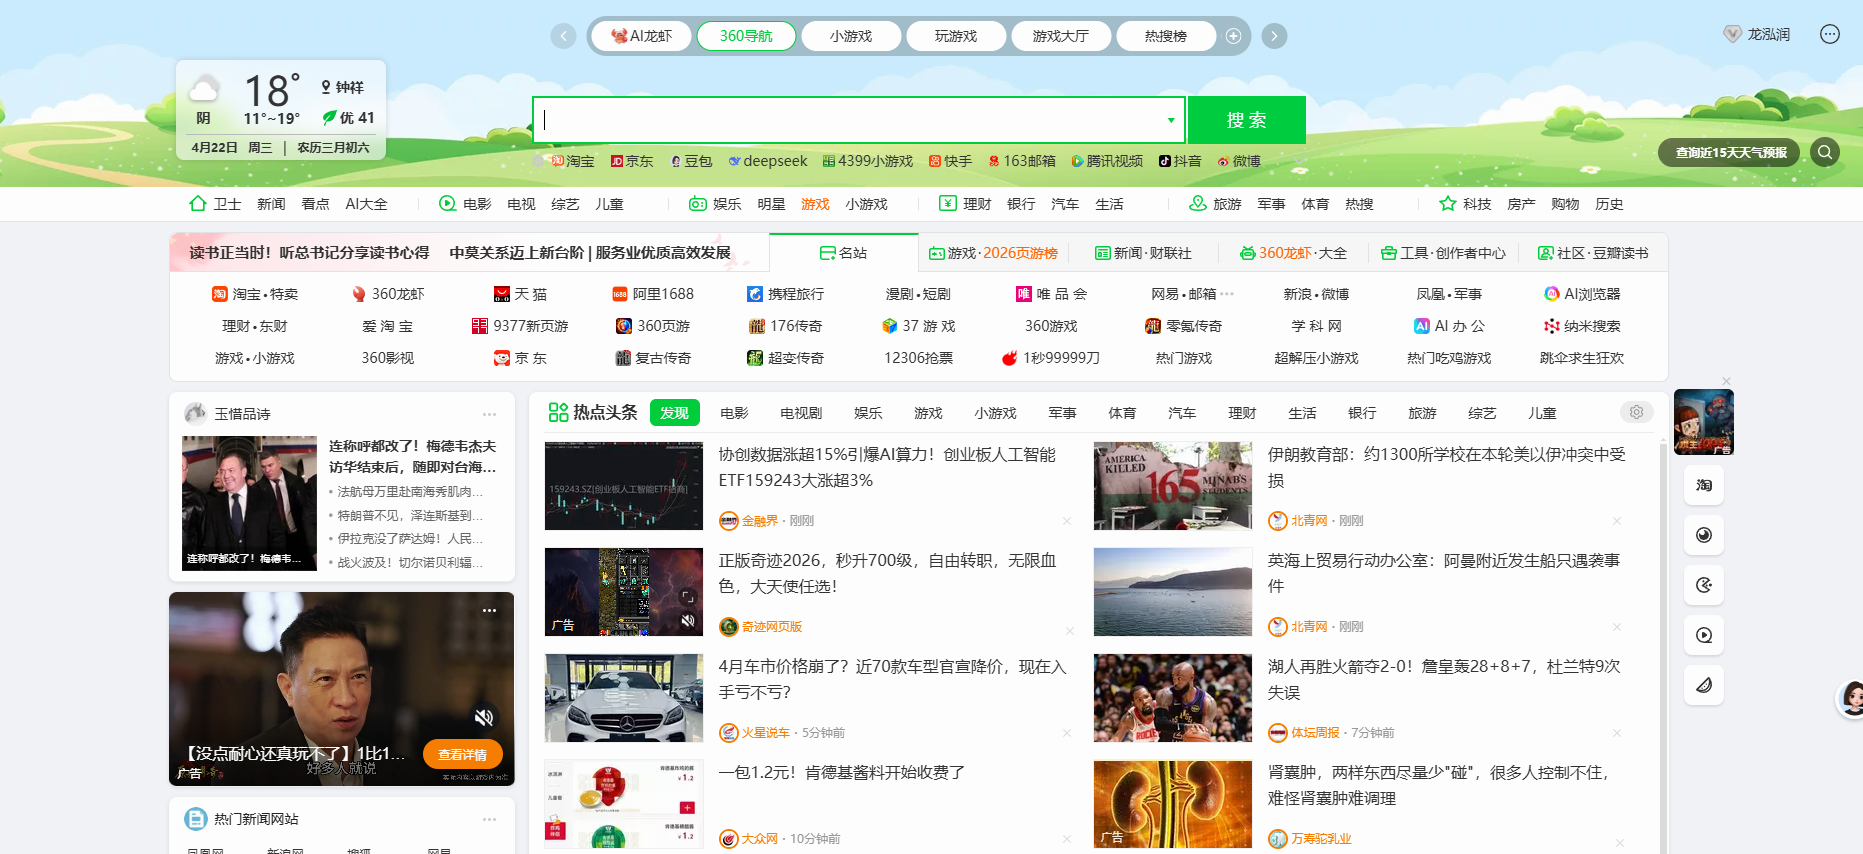1863x854 pixels.
Task: Click the video play icon in the sidebar
Action: coord(1704,635)
